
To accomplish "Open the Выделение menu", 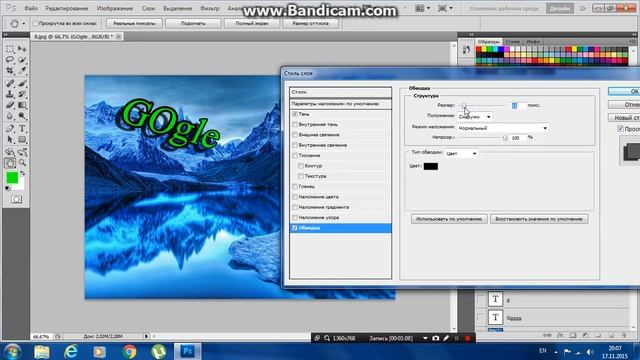I will pyautogui.click(x=178, y=8).
